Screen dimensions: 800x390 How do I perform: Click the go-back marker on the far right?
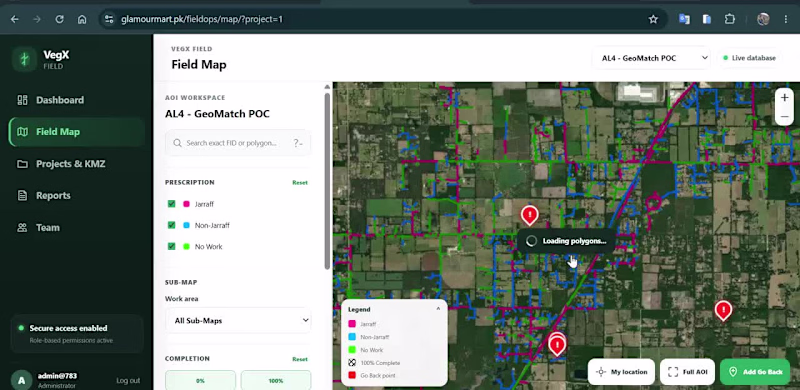tap(723, 310)
